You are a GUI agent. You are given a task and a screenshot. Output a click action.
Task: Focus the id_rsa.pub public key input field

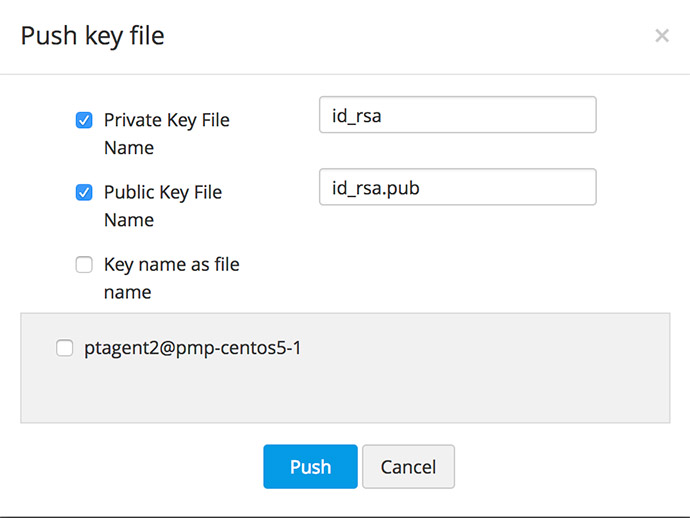[457, 187]
